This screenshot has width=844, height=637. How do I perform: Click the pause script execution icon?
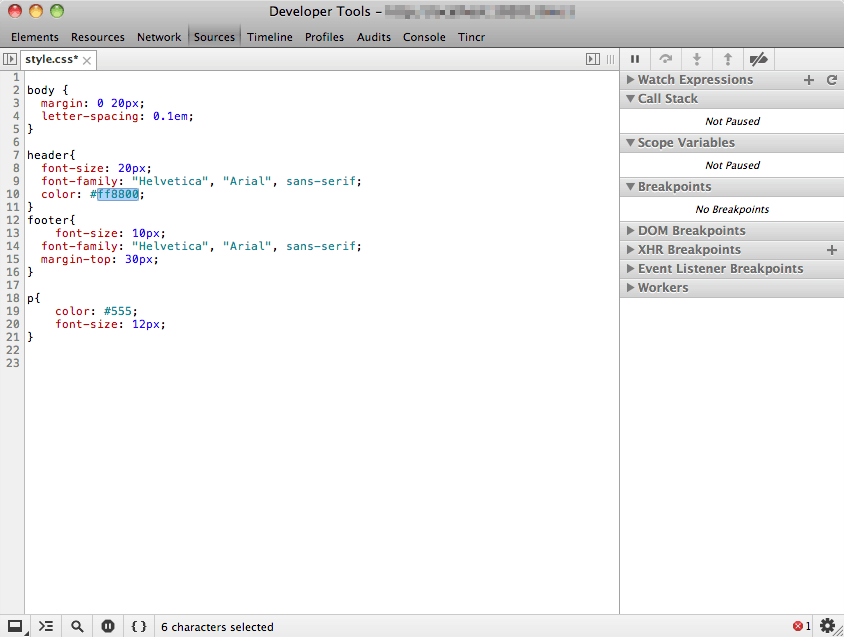(635, 59)
